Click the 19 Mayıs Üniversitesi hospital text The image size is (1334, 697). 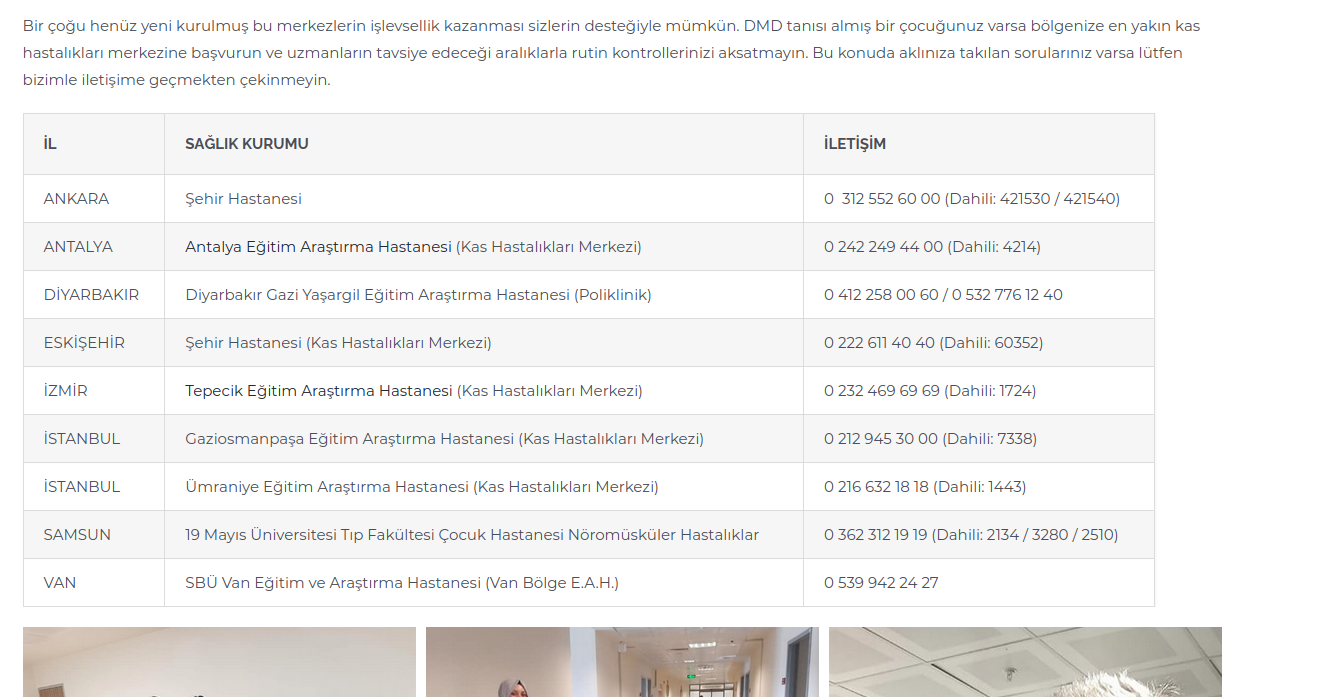click(x=471, y=535)
